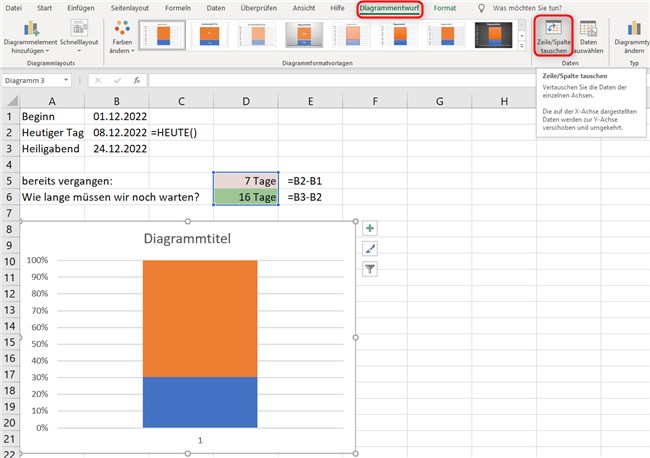Click the 100% axis label
Image resolution: width=650 pixels, height=458 pixels.
point(37,260)
